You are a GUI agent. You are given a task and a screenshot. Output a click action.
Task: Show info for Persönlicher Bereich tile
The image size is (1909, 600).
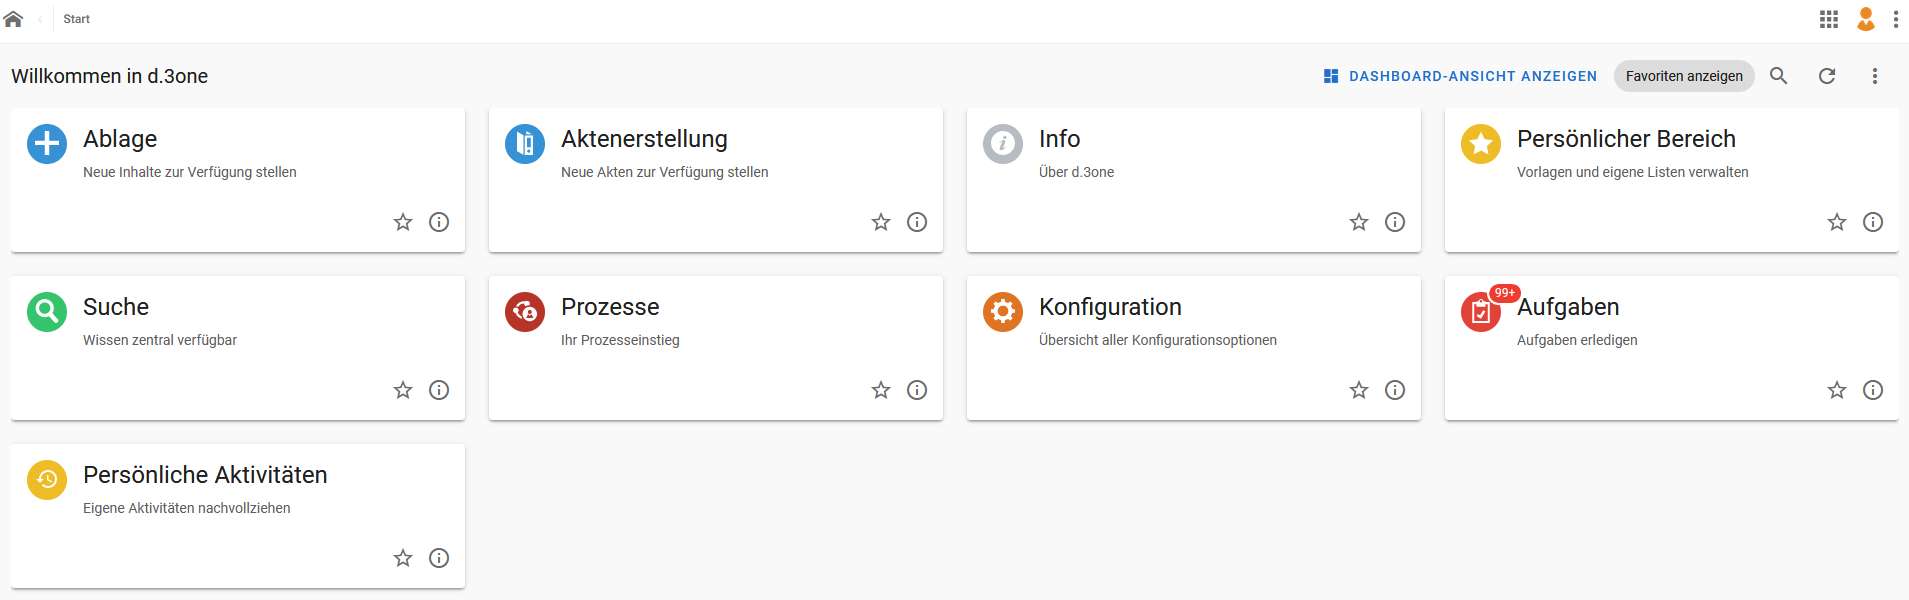(1873, 222)
